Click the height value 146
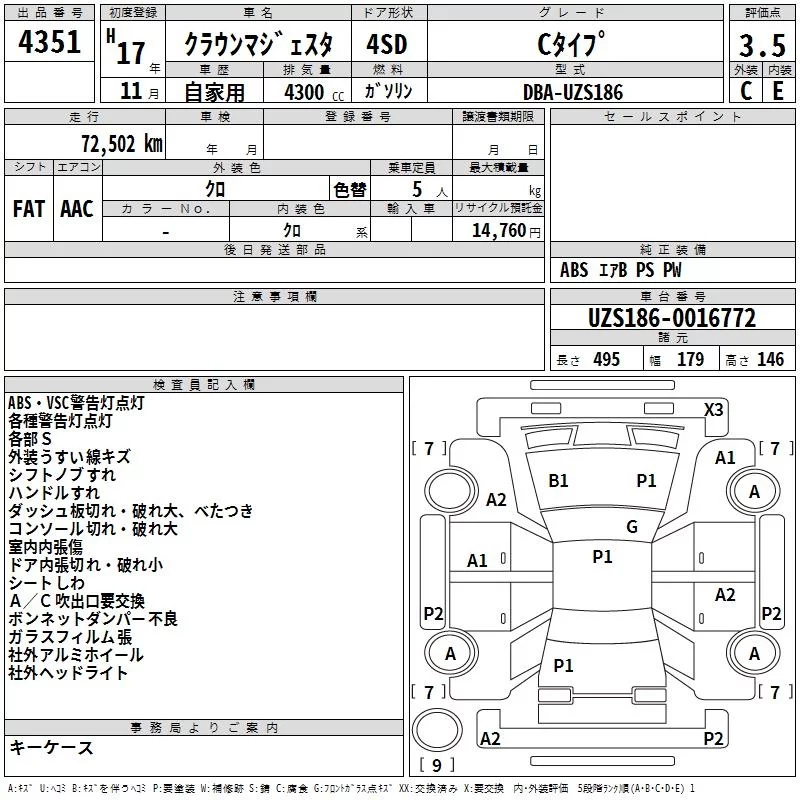 coord(770,359)
